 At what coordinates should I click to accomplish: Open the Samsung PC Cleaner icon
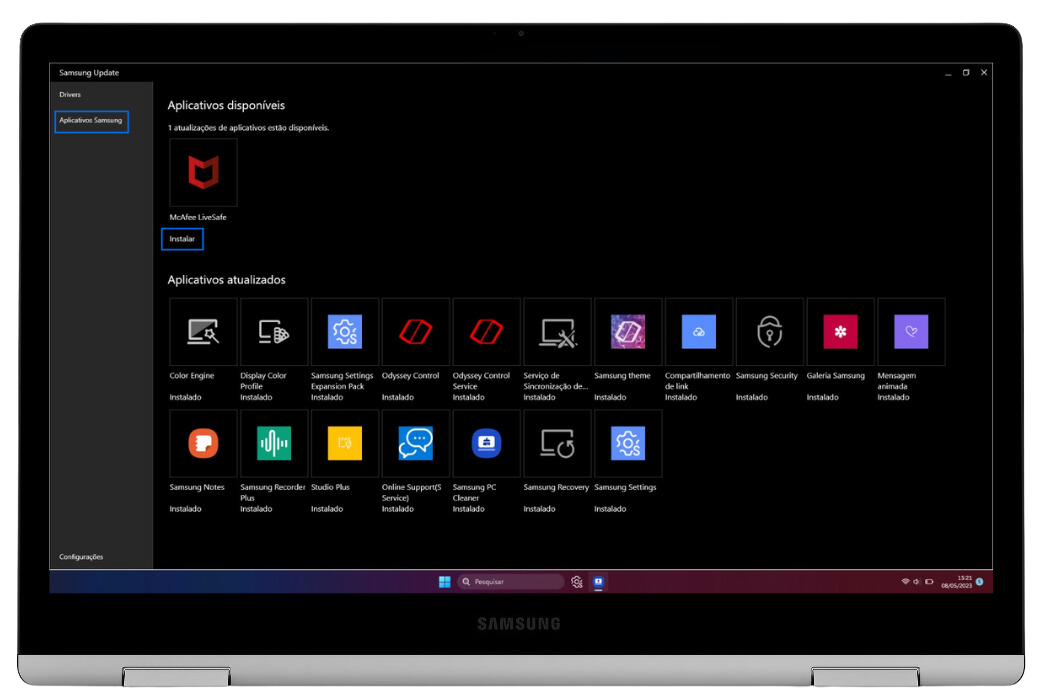(486, 443)
